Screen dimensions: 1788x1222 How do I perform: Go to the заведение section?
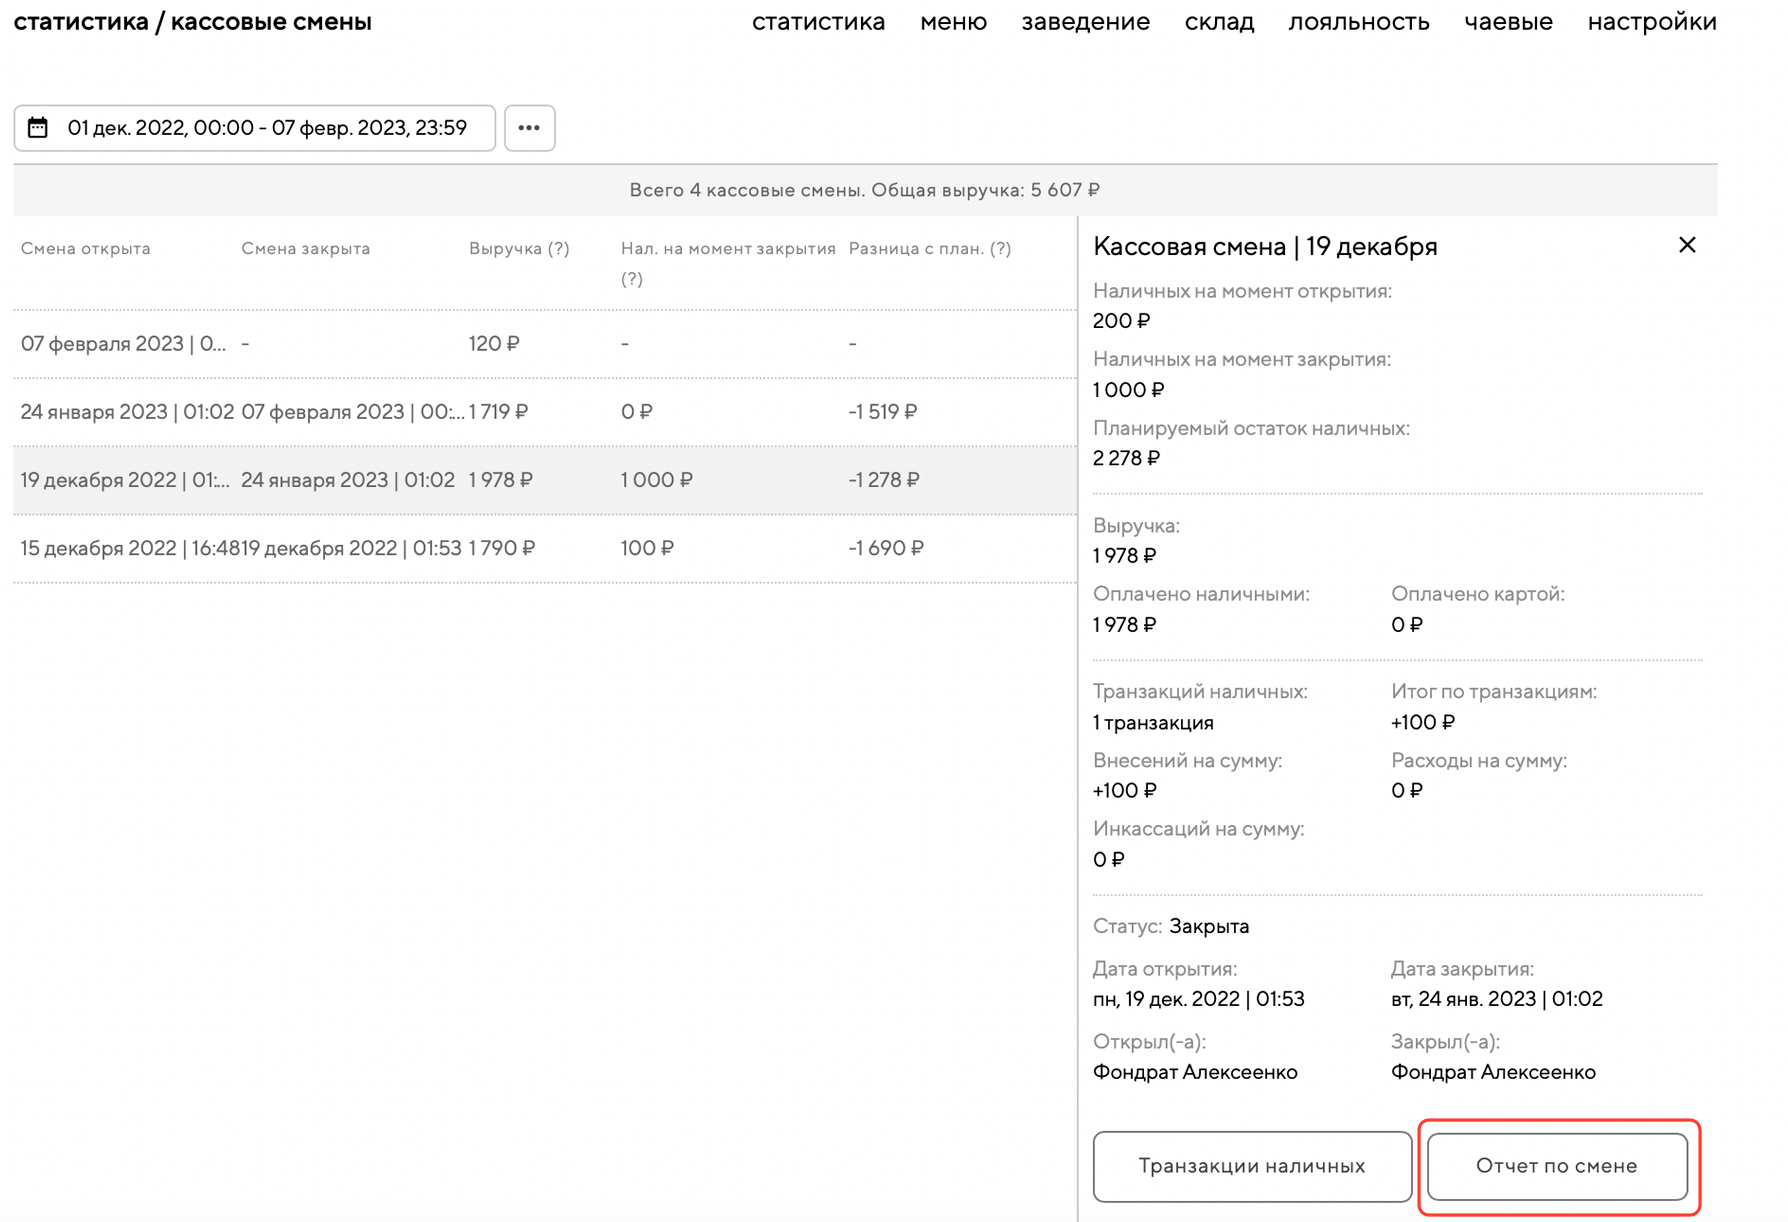pyautogui.click(x=1085, y=22)
